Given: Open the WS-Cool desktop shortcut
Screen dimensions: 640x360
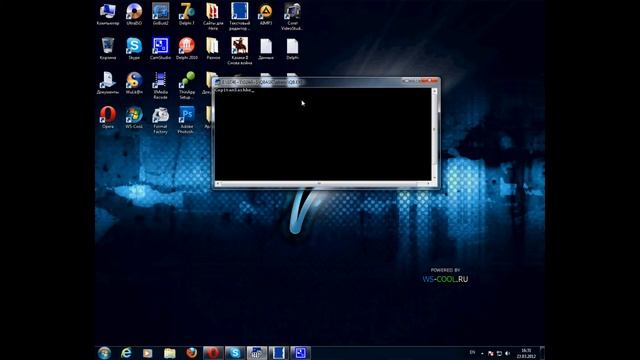Looking at the screenshot, I should point(134,117).
